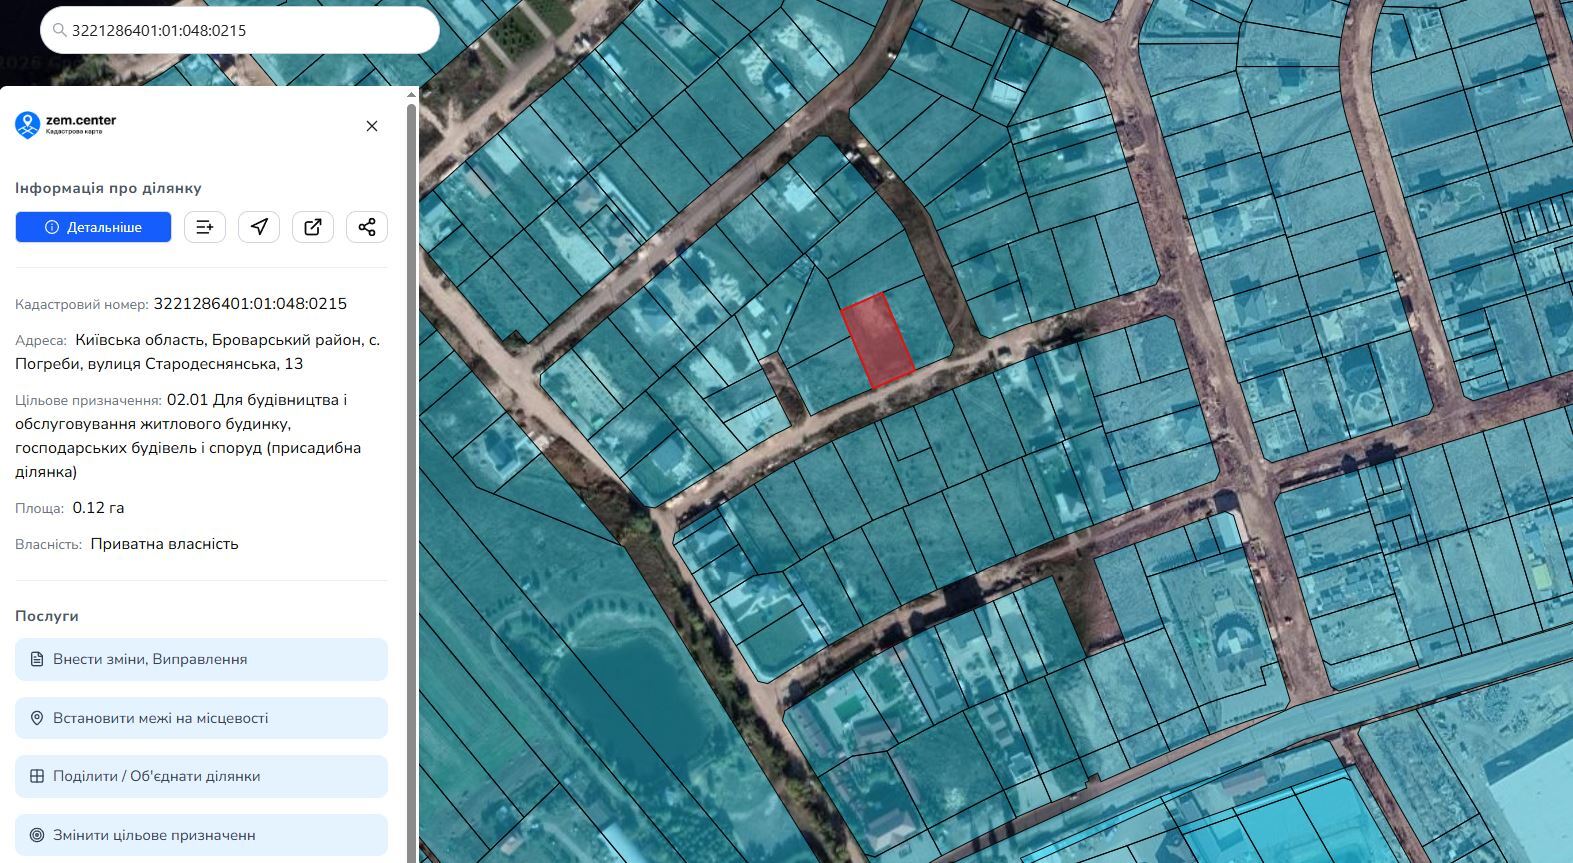Click the zem.center logo
The height and width of the screenshot is (863, 1573).
pos(66,125)
